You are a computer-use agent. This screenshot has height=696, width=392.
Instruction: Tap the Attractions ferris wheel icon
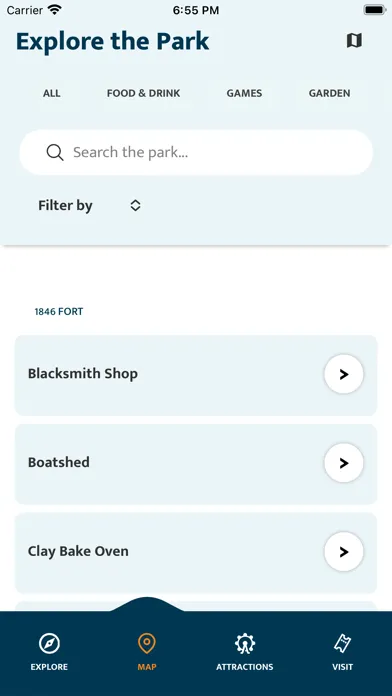(245, 644)
